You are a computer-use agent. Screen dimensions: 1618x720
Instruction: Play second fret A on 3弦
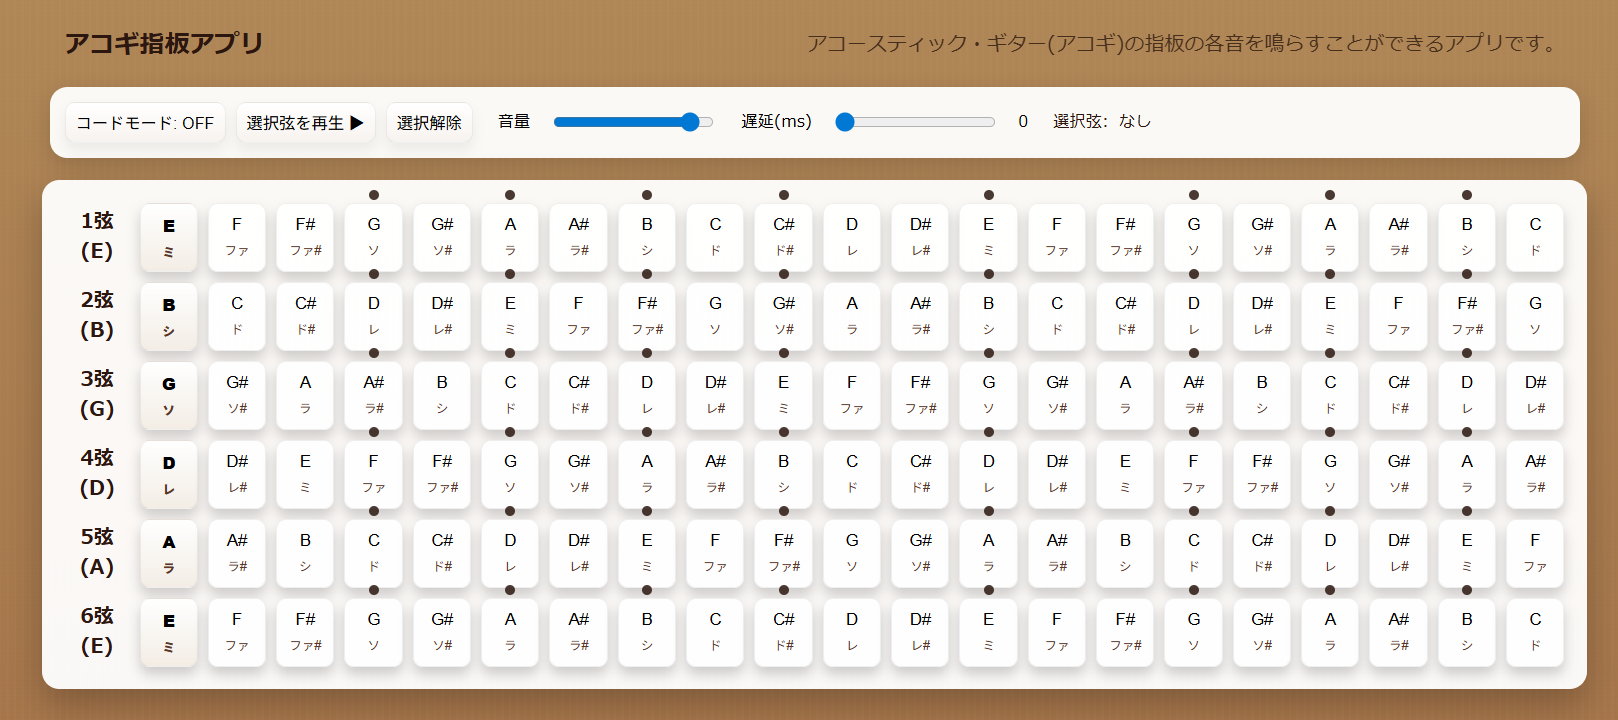[305, 396]
